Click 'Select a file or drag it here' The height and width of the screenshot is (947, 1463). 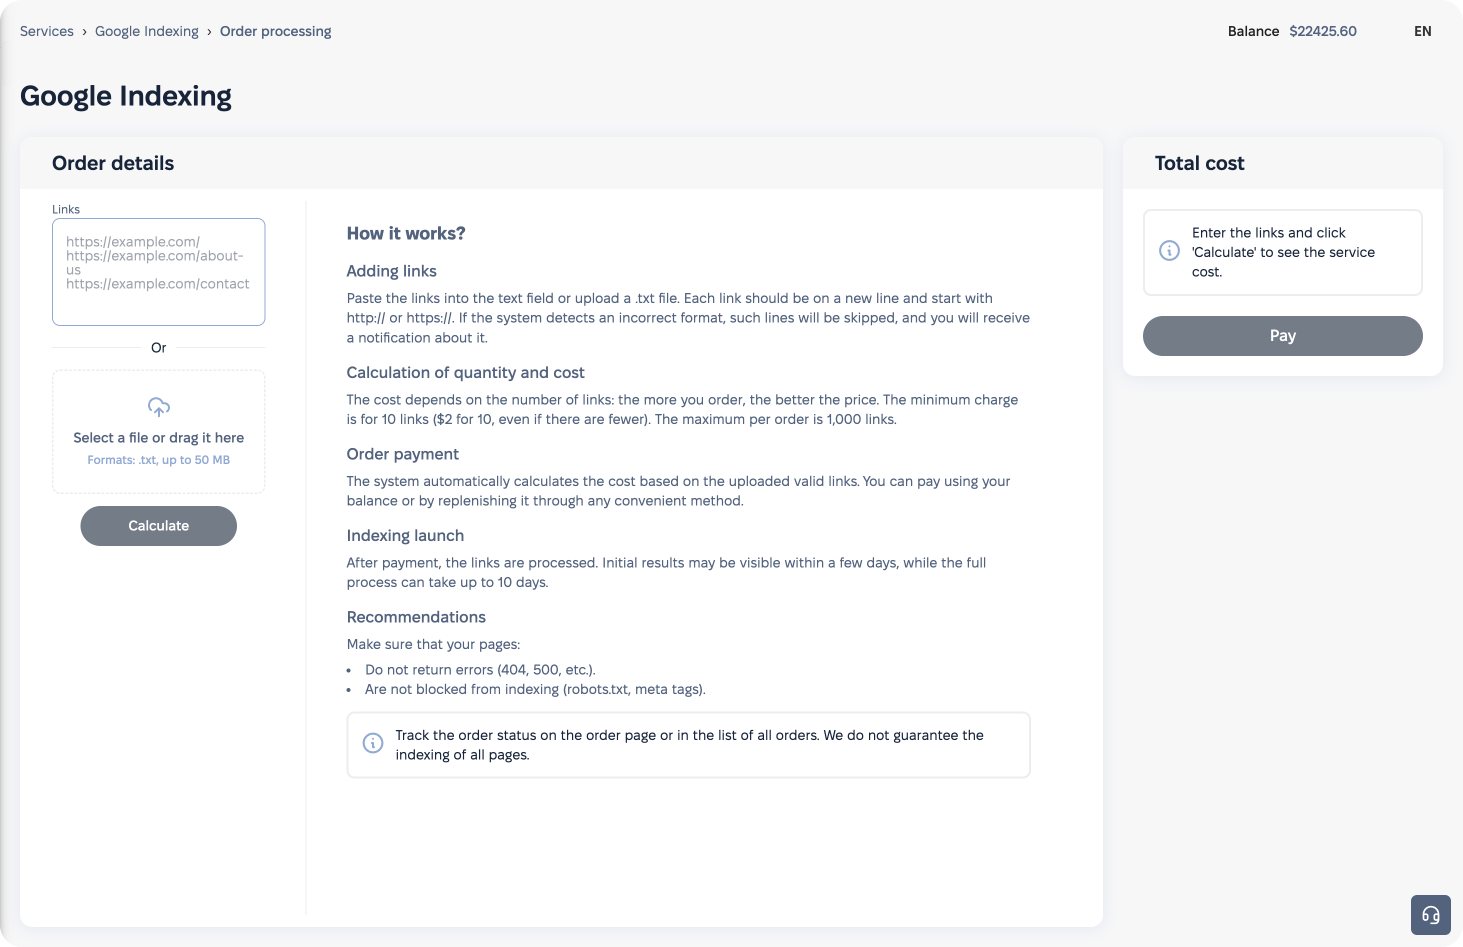point(158,437)
